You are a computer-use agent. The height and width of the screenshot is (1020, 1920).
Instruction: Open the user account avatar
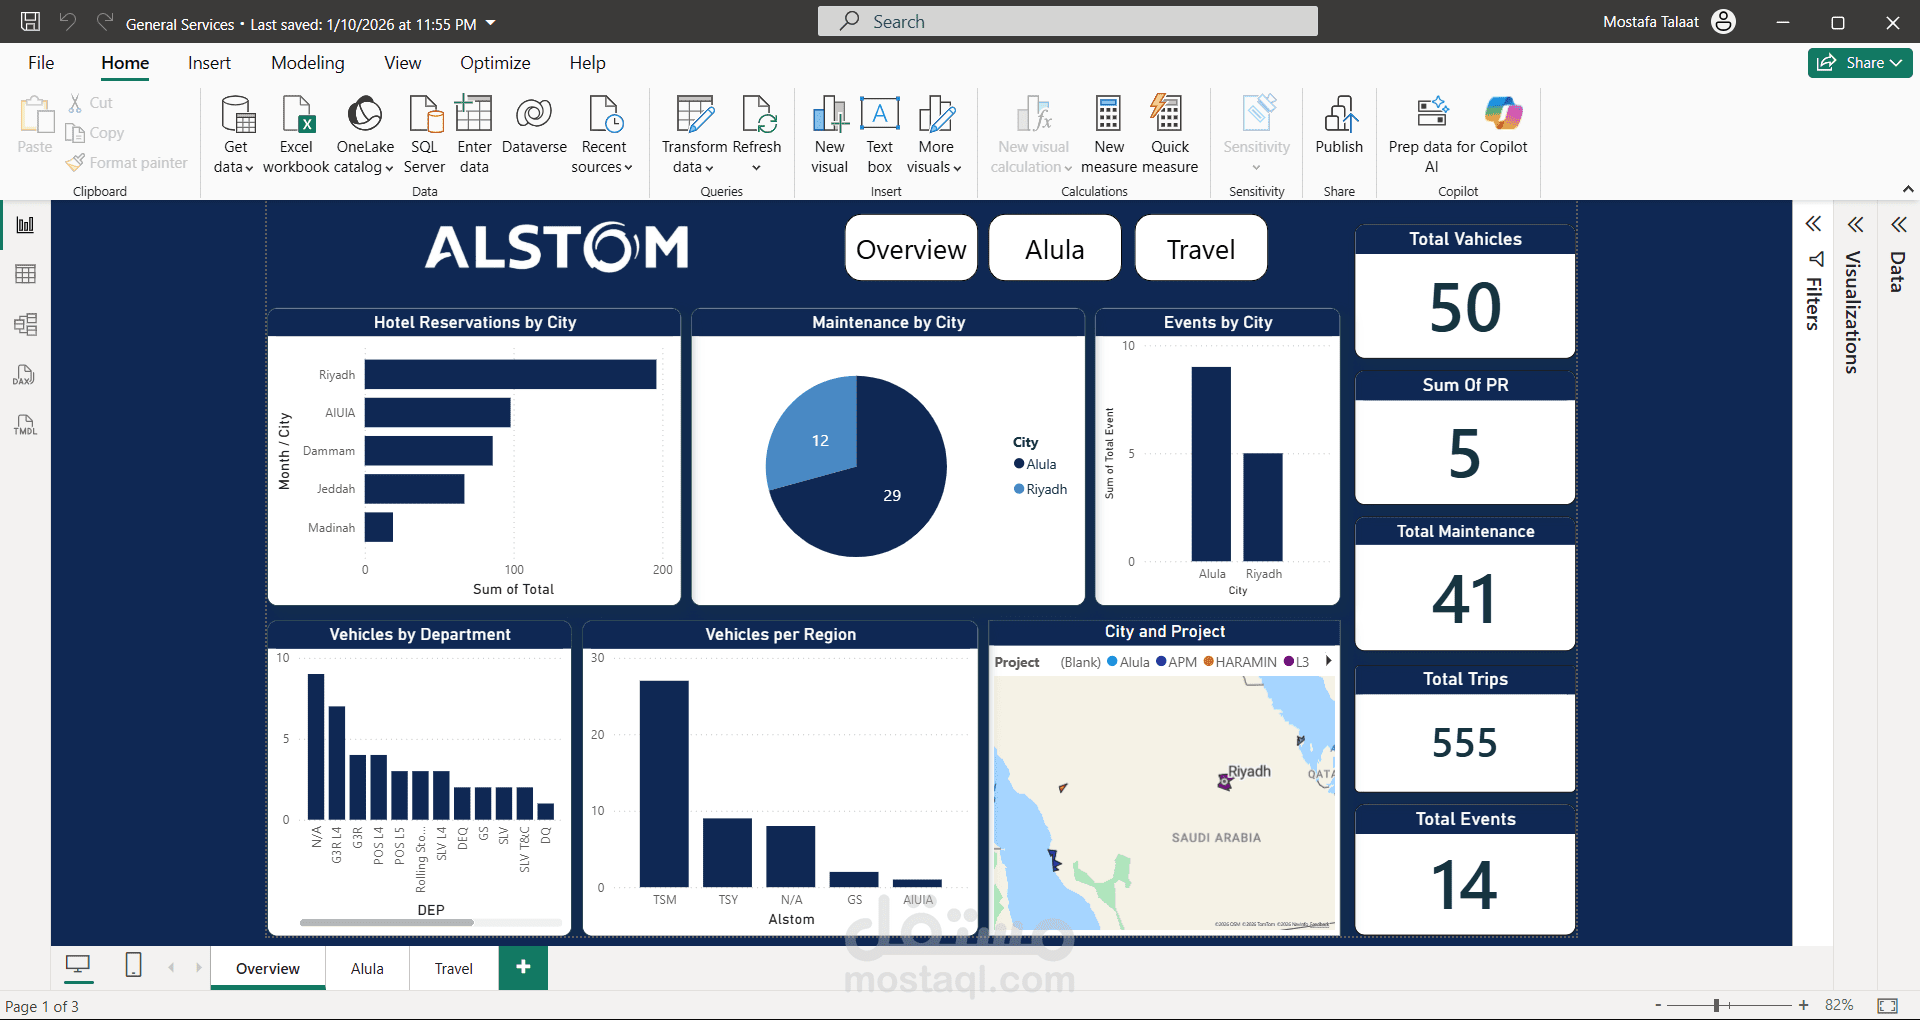1724,21
